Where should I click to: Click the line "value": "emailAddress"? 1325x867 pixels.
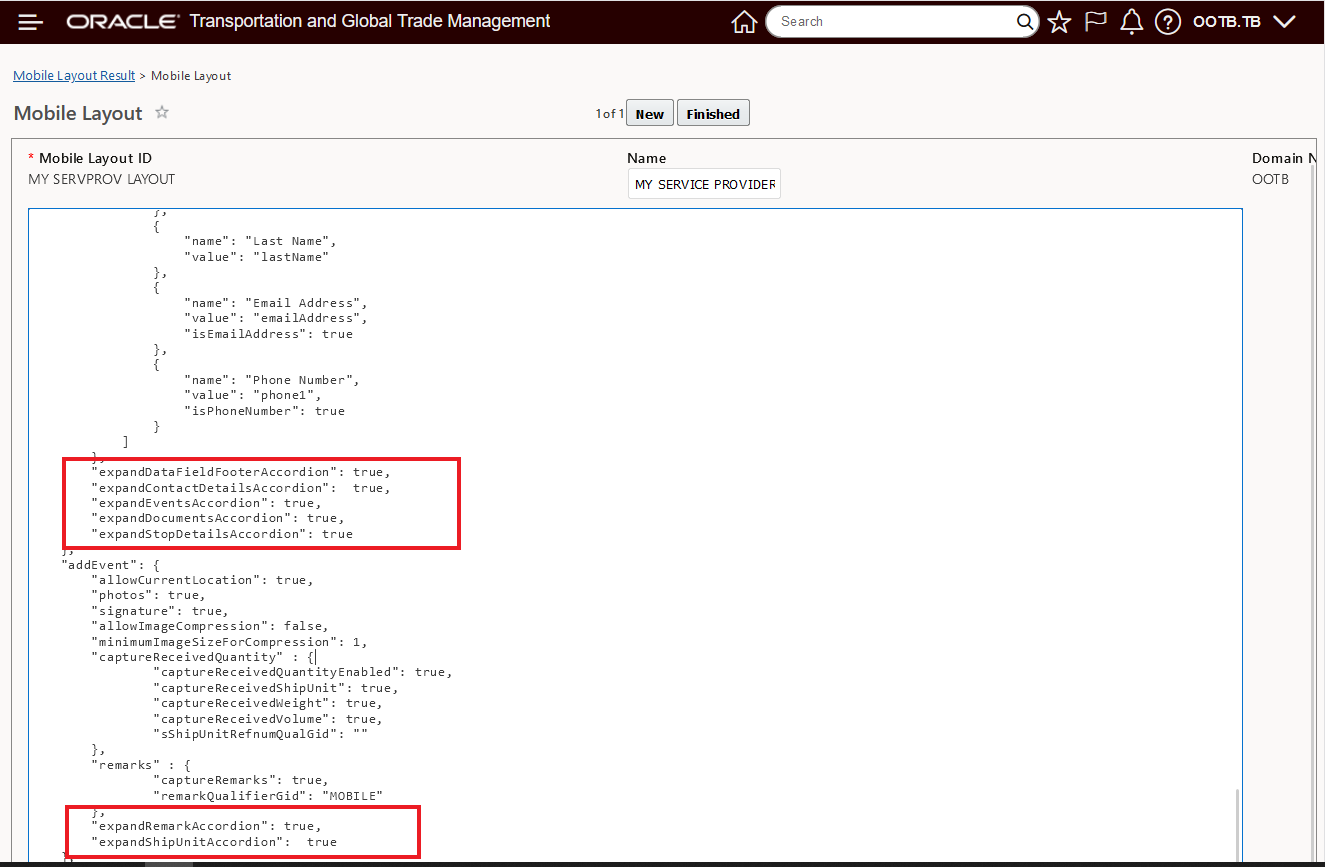coord(276,318)
